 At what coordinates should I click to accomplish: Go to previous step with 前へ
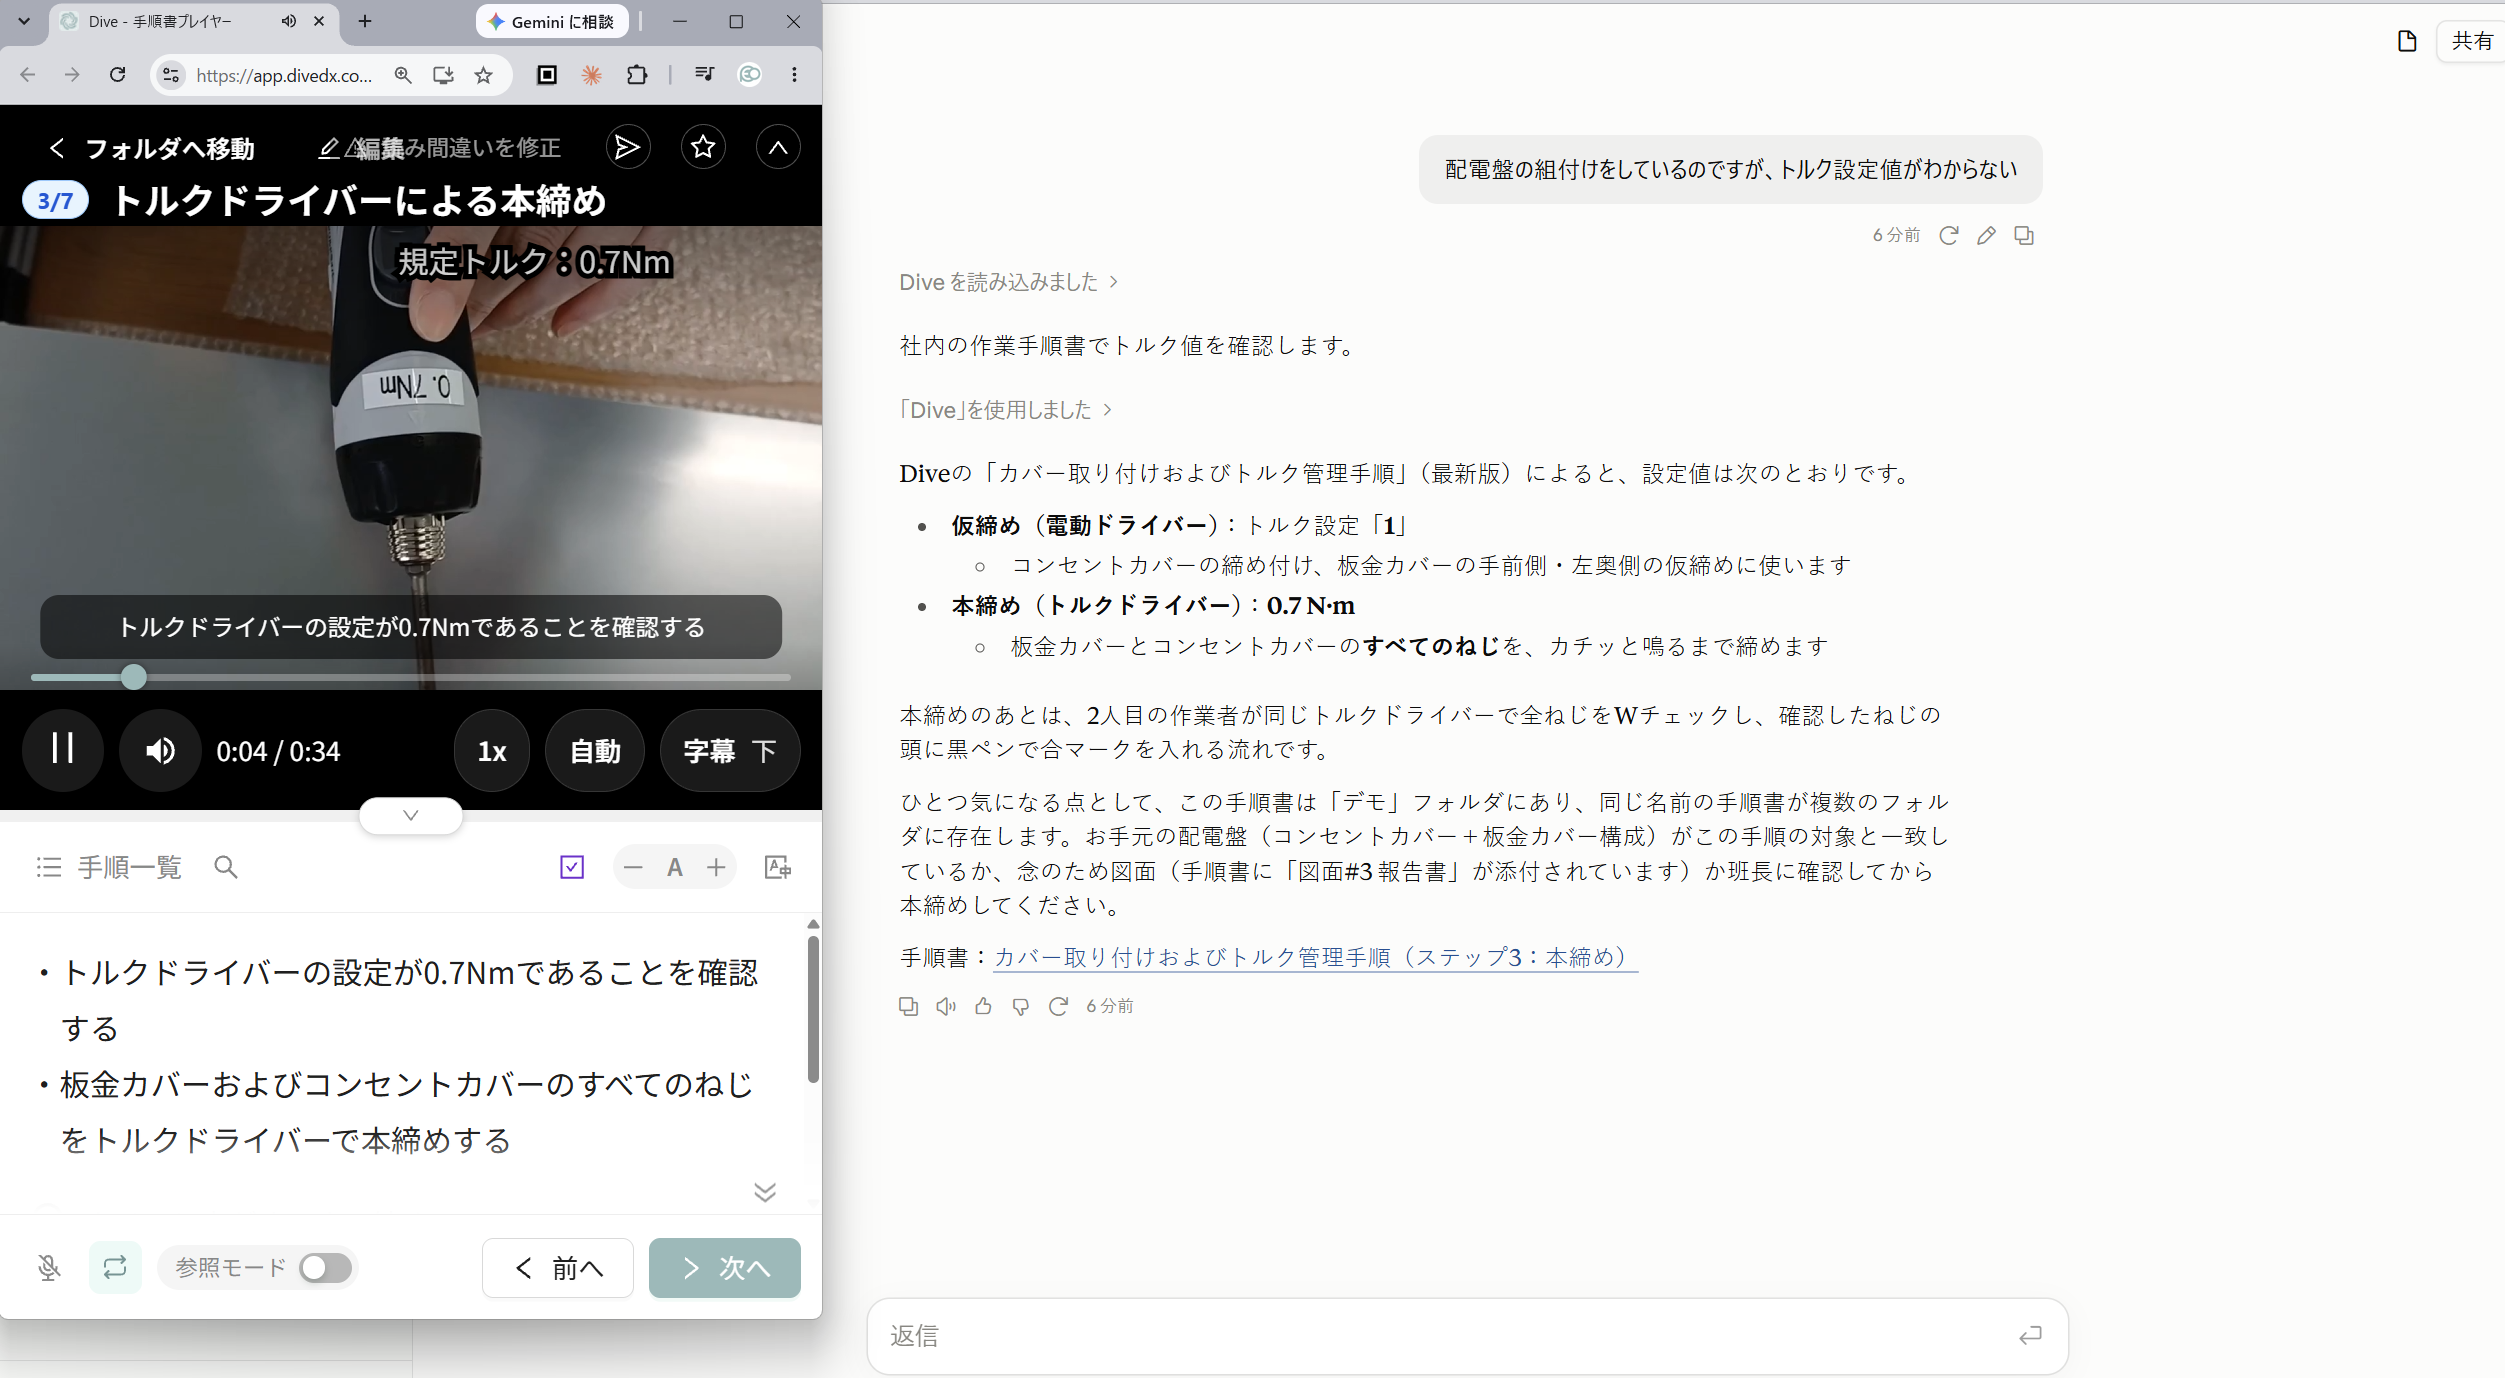(558, 1268)
